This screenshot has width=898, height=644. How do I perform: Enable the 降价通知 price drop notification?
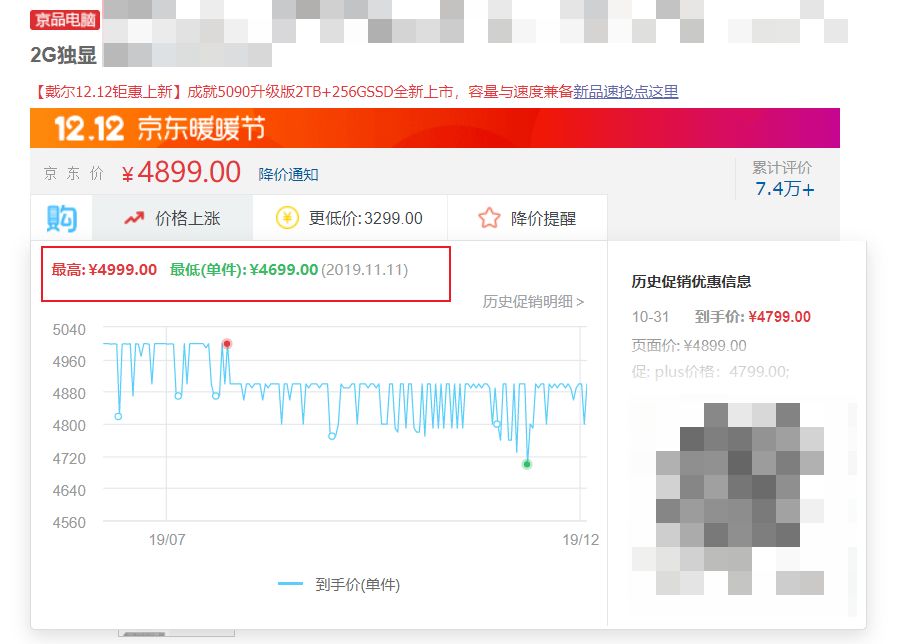coord(290,172)
